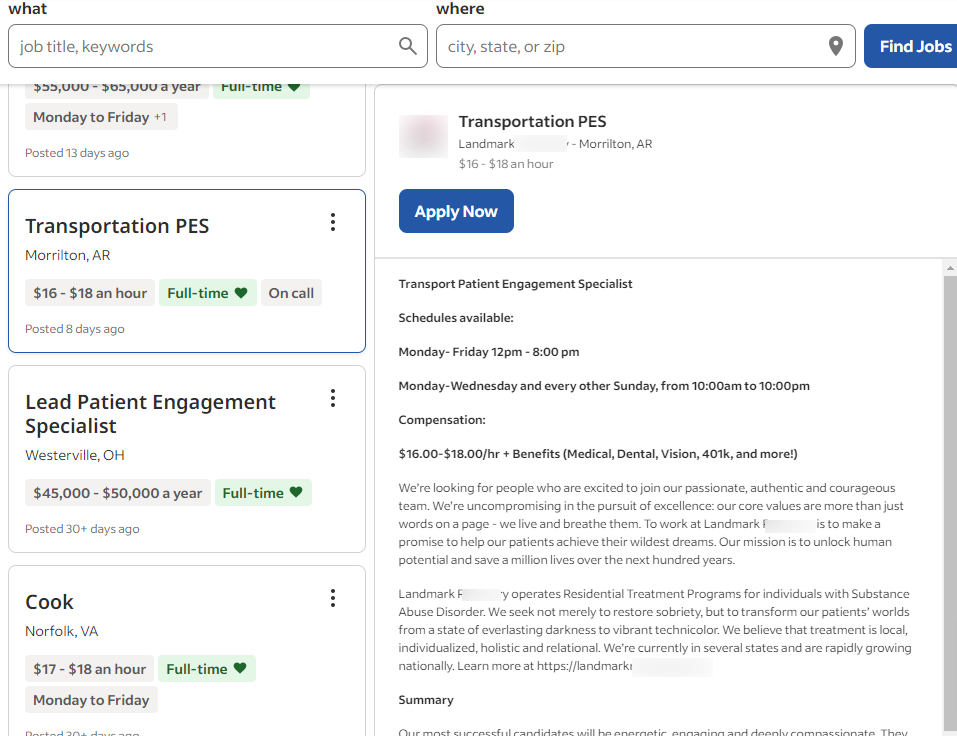The width and height of the screenshot is (957, 736).
Task: Click the heart icon on Westerville Full-time tag
Action: (296, 493)
